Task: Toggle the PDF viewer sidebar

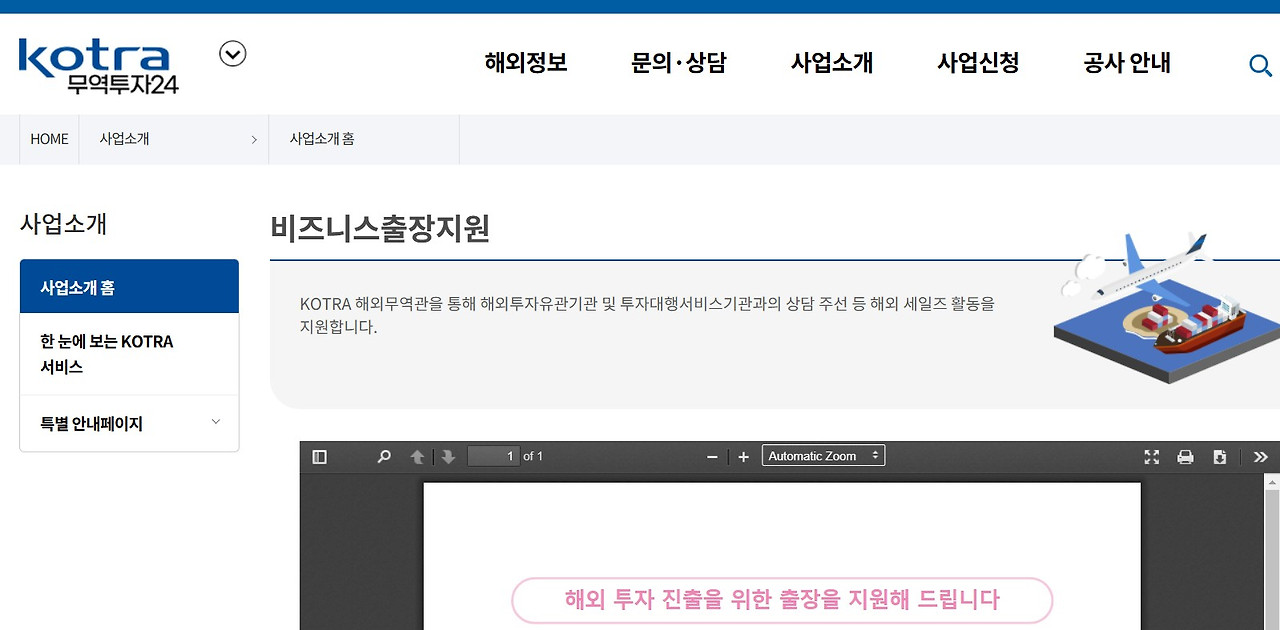Action: [x=320, y=457]
